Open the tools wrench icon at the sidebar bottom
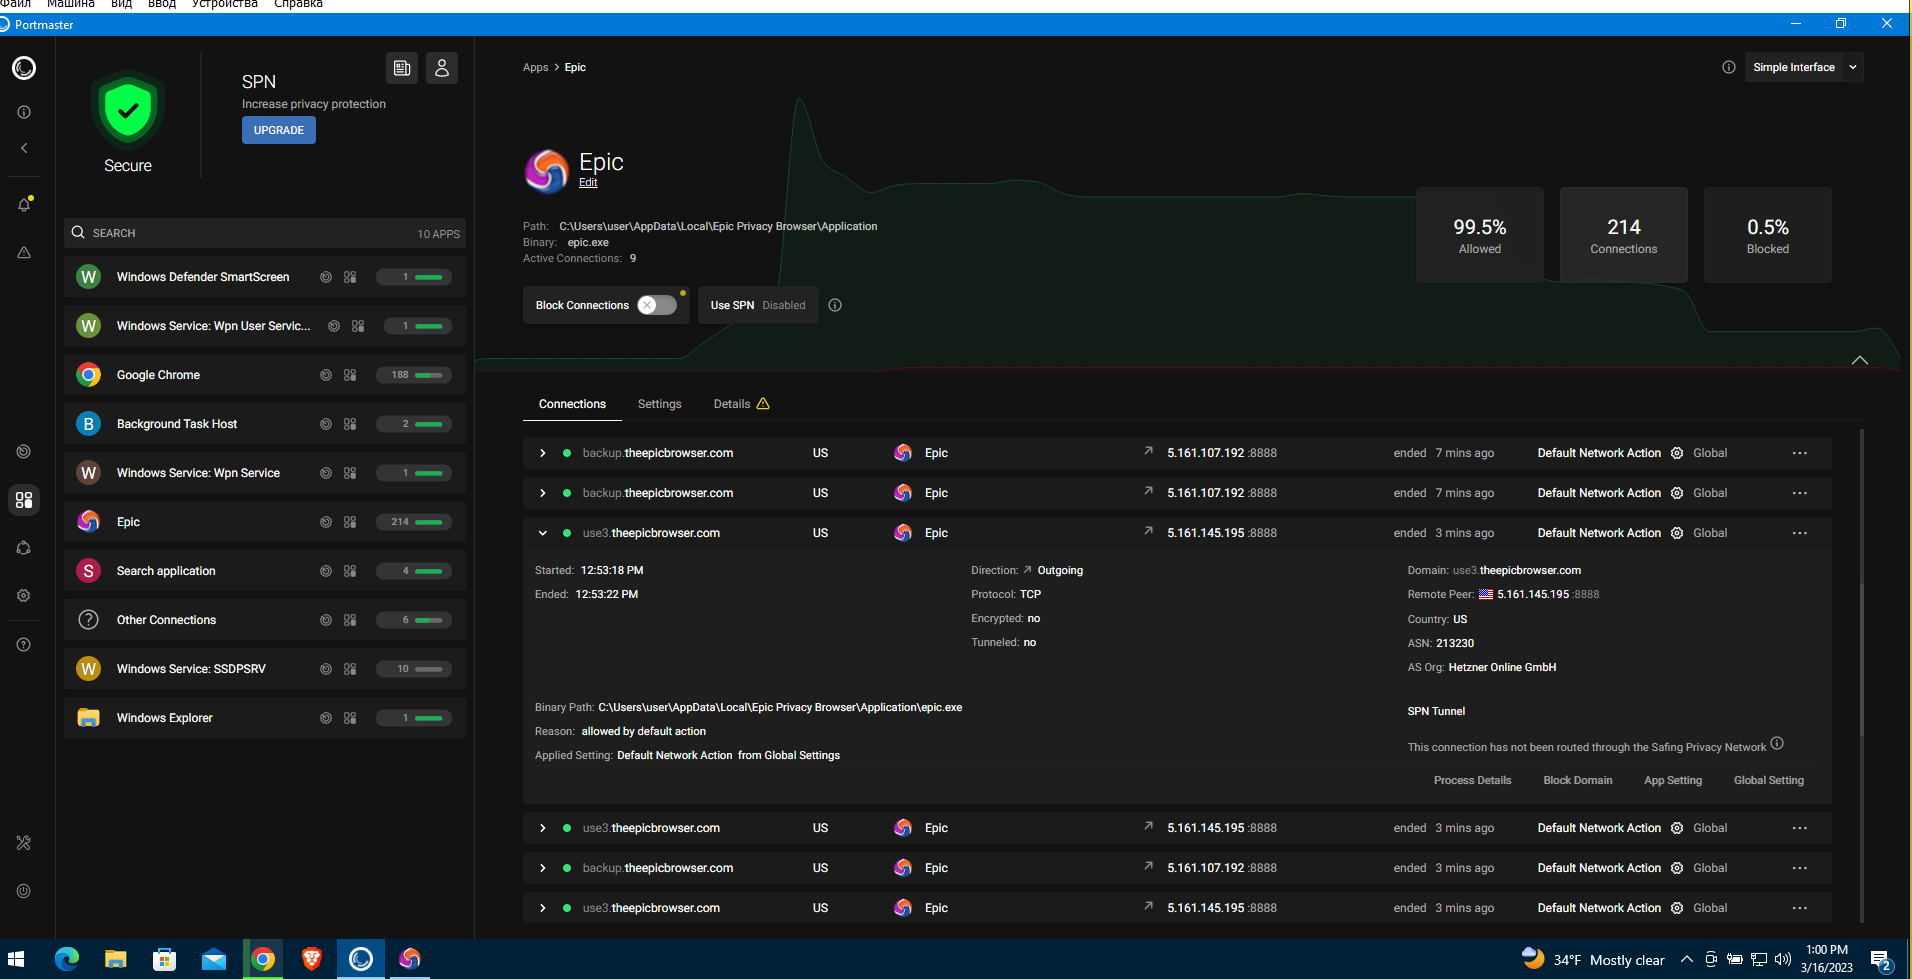Screen dimensions: 1912x979 point(24,843)
